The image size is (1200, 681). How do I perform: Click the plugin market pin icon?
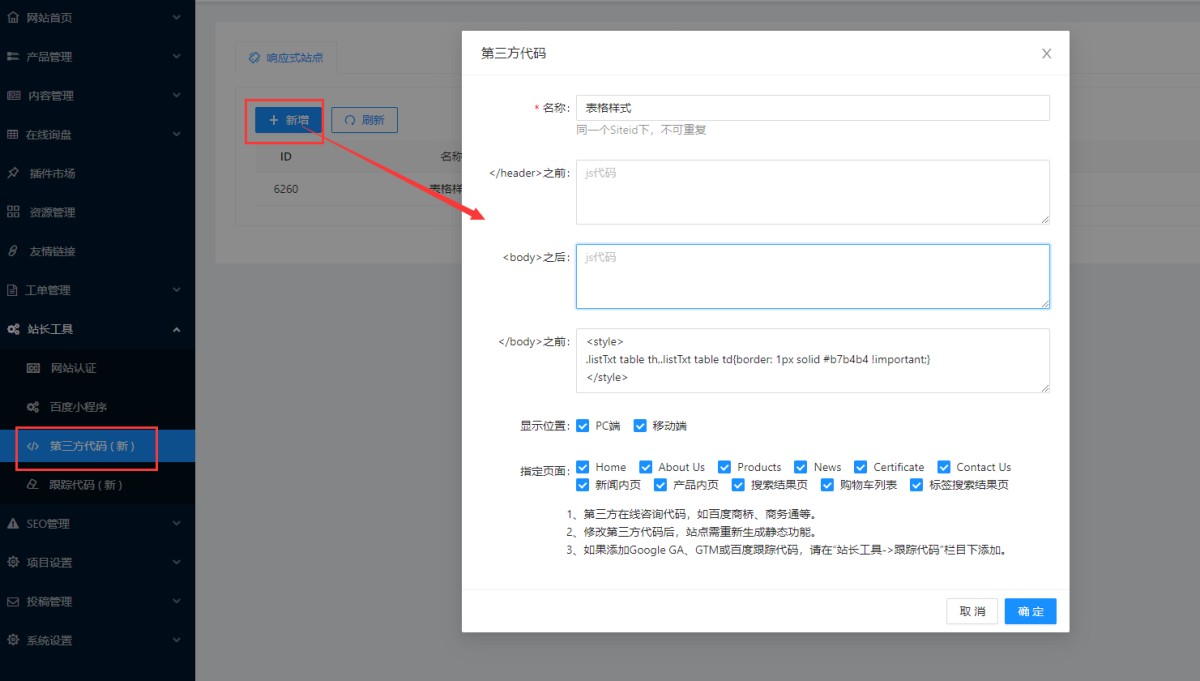tap(13, 173)
